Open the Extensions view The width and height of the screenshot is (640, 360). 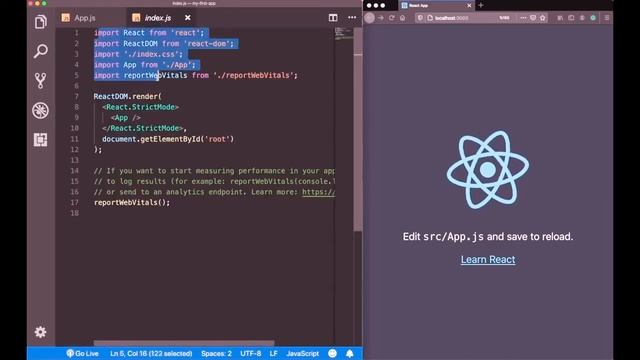pyautogui.click(x=40, y=140)
